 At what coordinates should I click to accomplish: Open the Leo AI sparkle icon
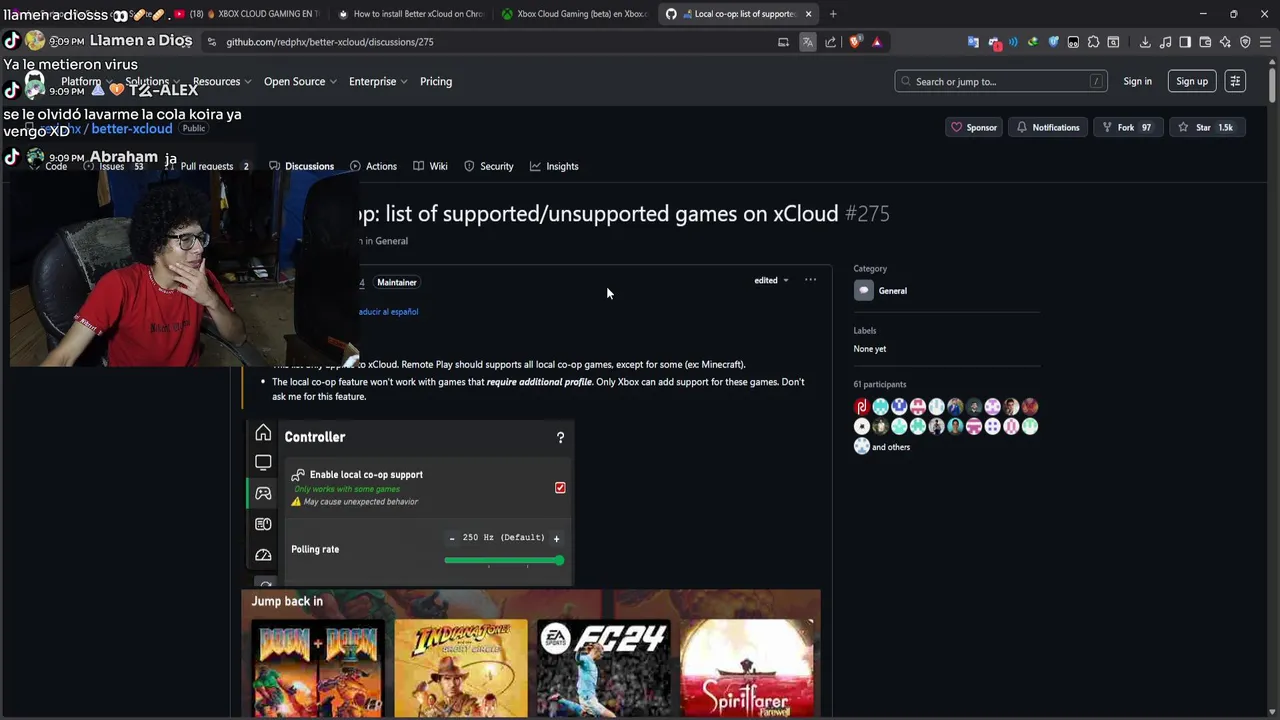coord(1225,42)
